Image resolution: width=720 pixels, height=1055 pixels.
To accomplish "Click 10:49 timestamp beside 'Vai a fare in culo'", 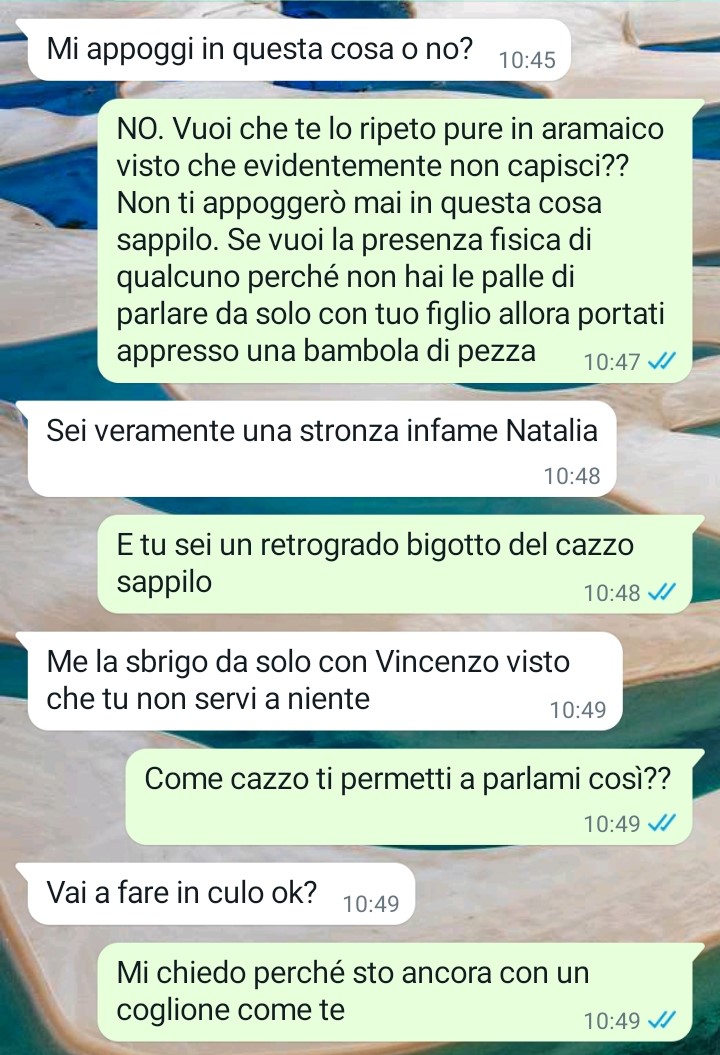I will [371, 904].
